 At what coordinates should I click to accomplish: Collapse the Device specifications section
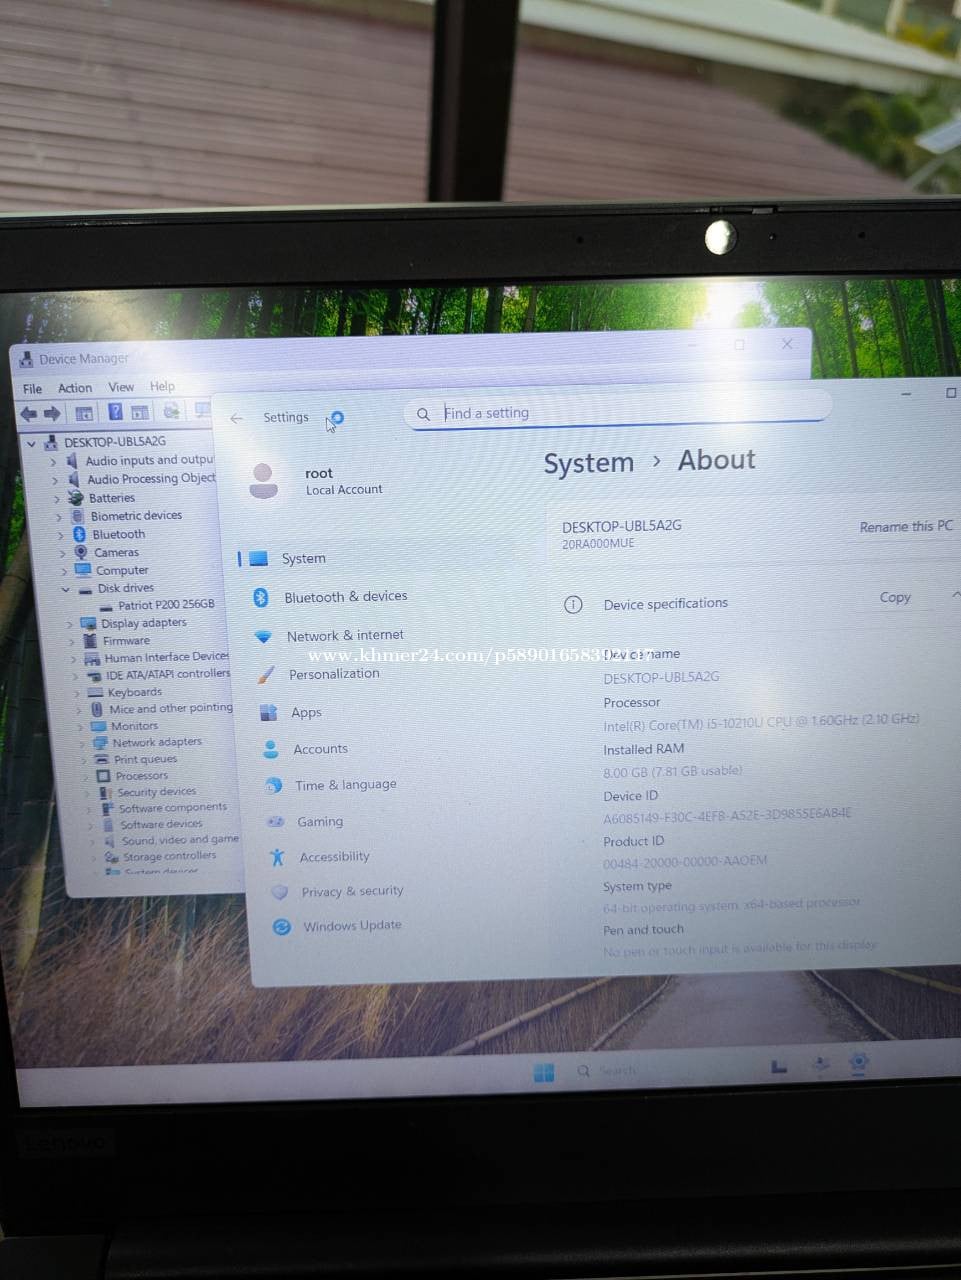coord(955,596)
